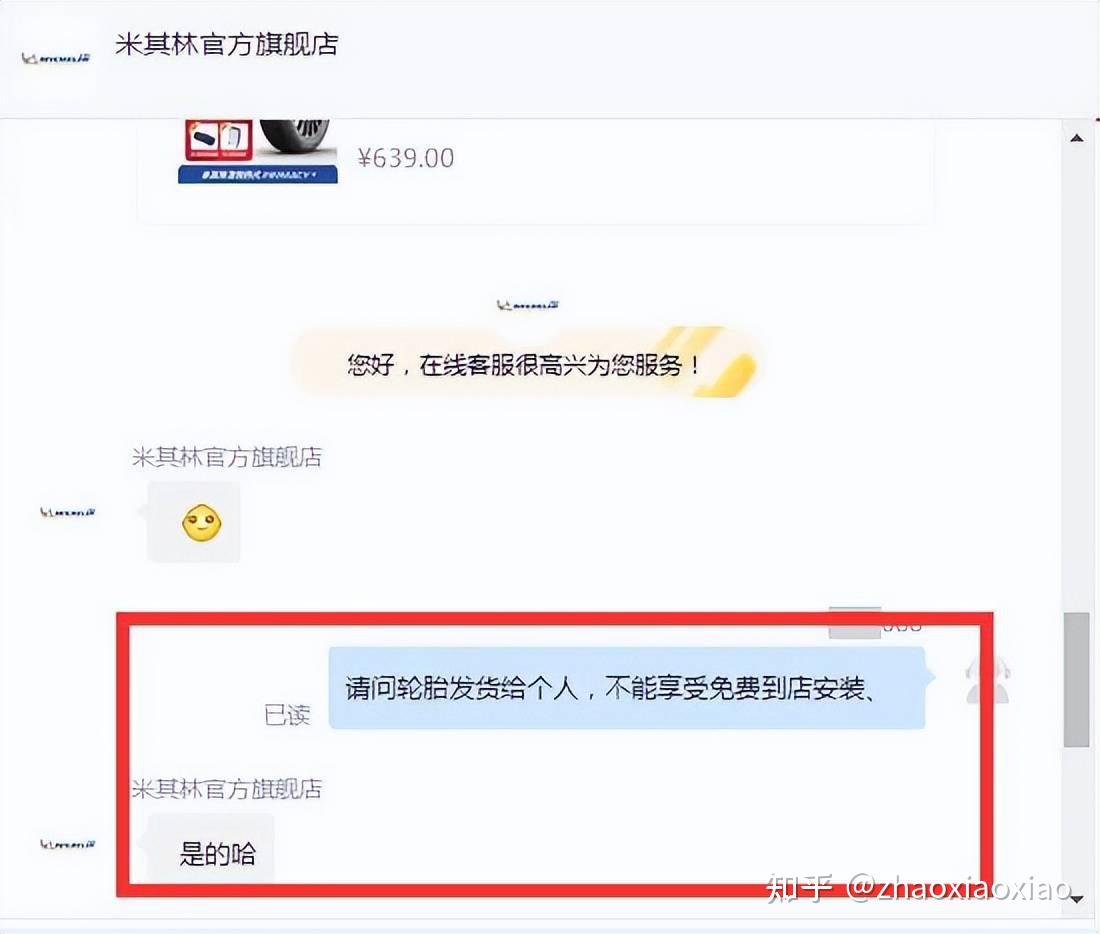
Task: Click the scrollbar up arrow
Action: (1077, 138)
